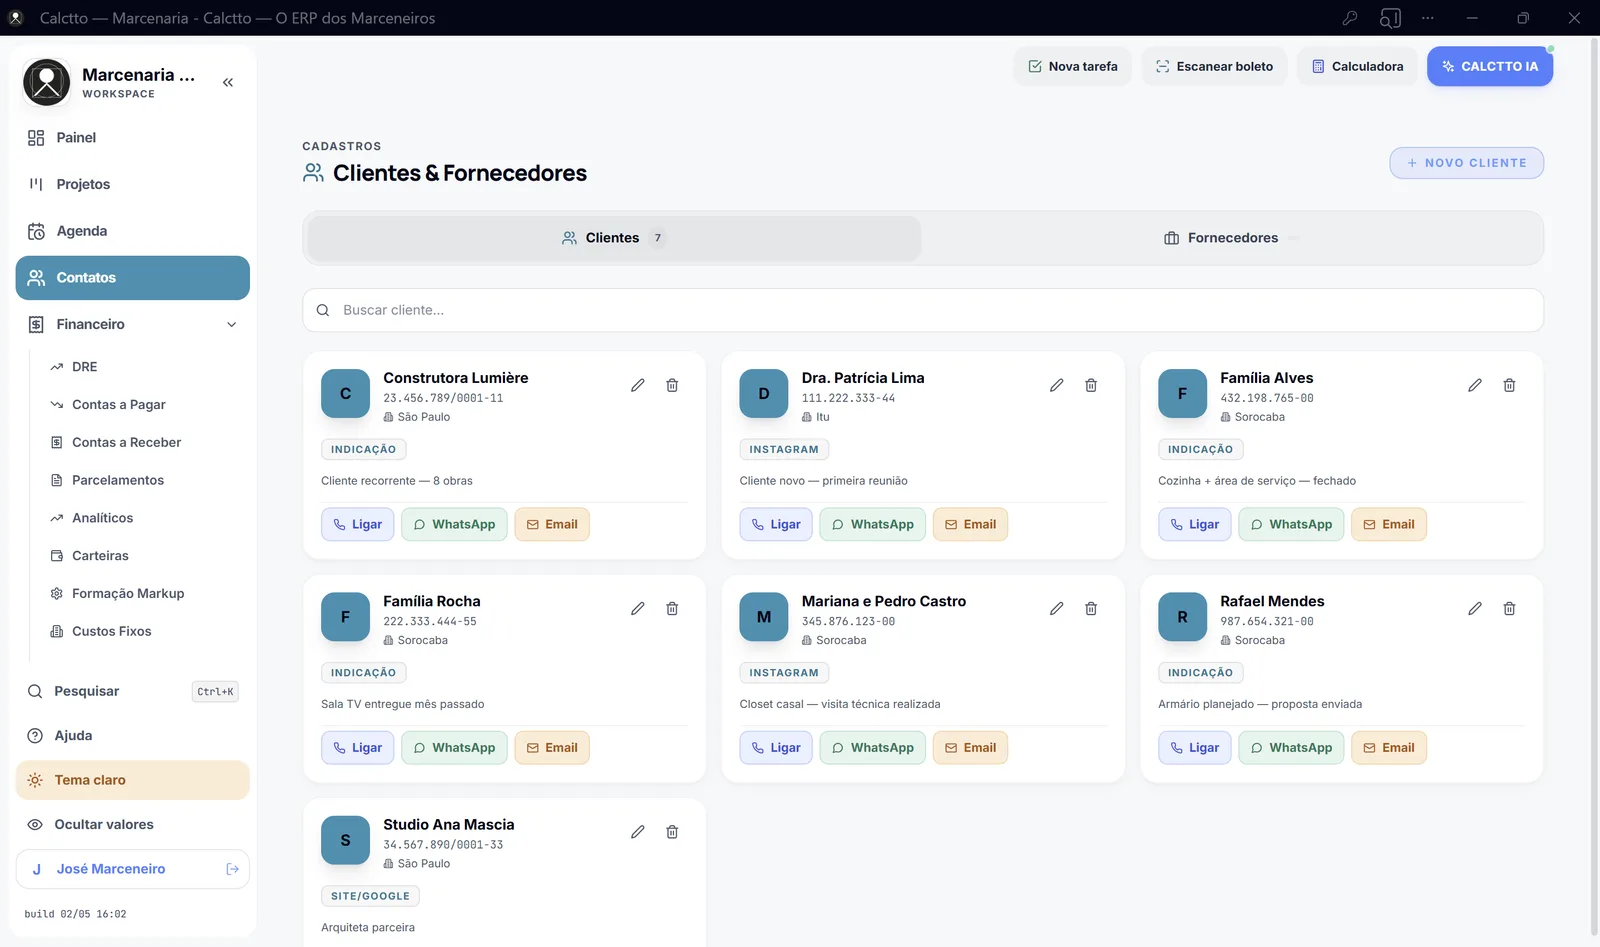Click the Novo Cliente button
Viewport: 1600px width, 947px height.
(x=1466, y=163)
